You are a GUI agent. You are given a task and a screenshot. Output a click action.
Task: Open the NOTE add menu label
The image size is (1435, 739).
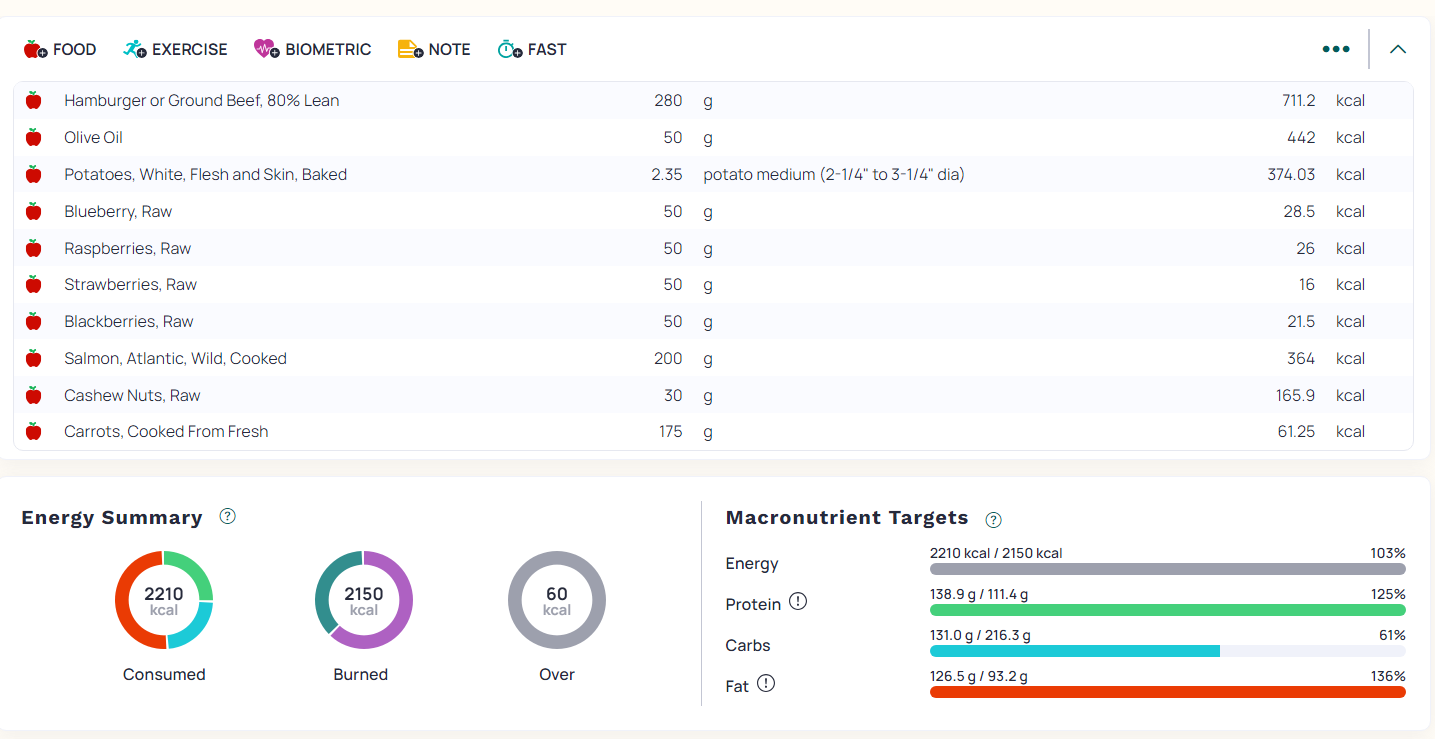pos(449,49)
